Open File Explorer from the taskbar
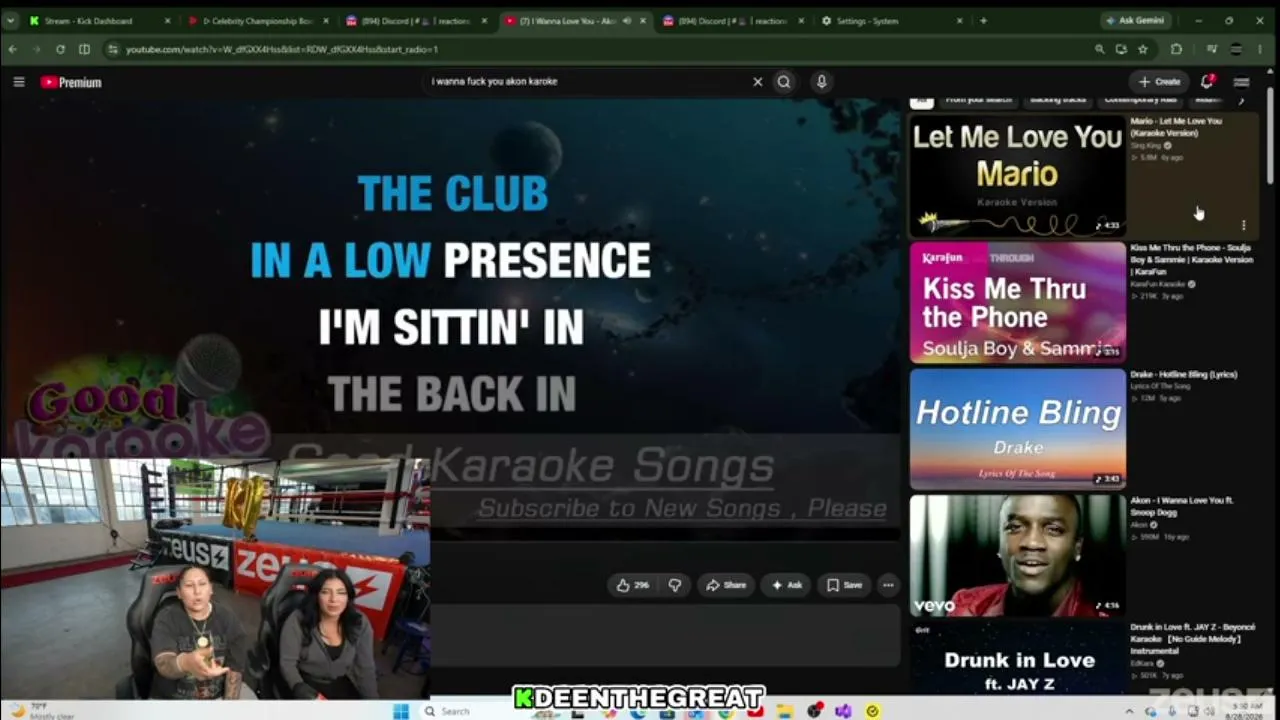 pos(786,711)
